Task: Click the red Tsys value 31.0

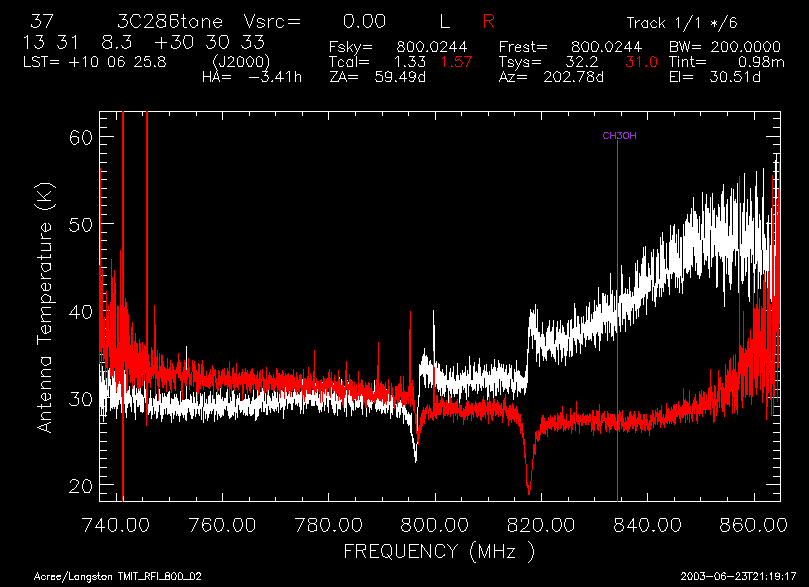Action: [x=641, y=62]
